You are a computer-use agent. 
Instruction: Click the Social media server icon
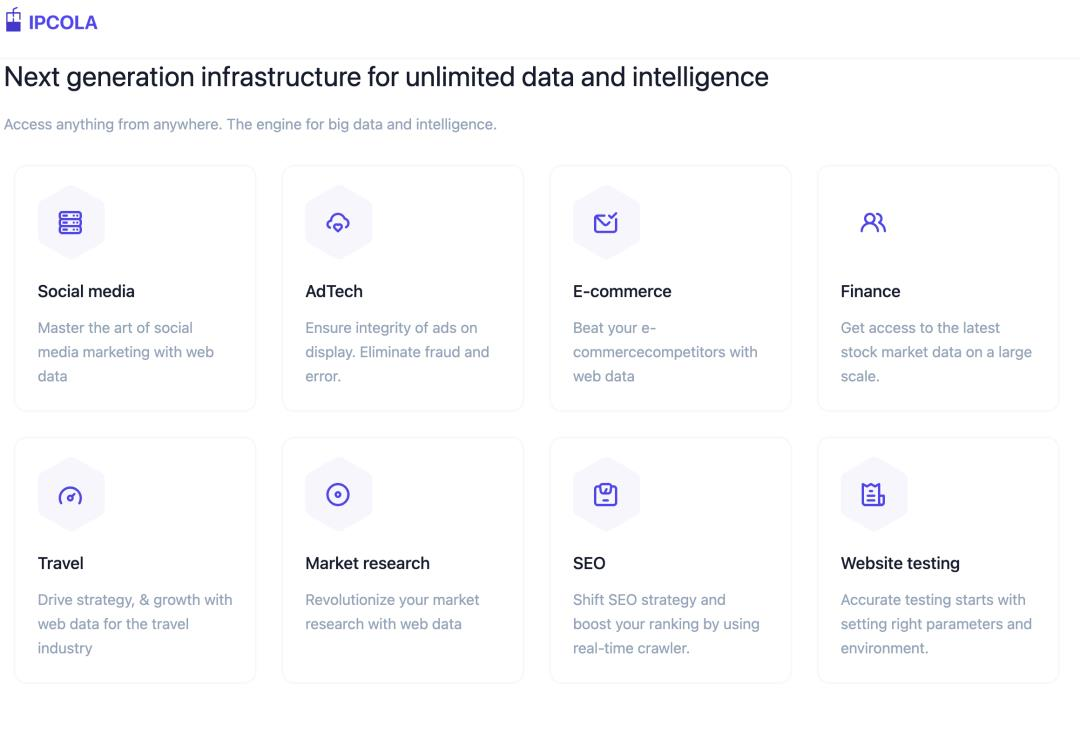click(70, 223)
